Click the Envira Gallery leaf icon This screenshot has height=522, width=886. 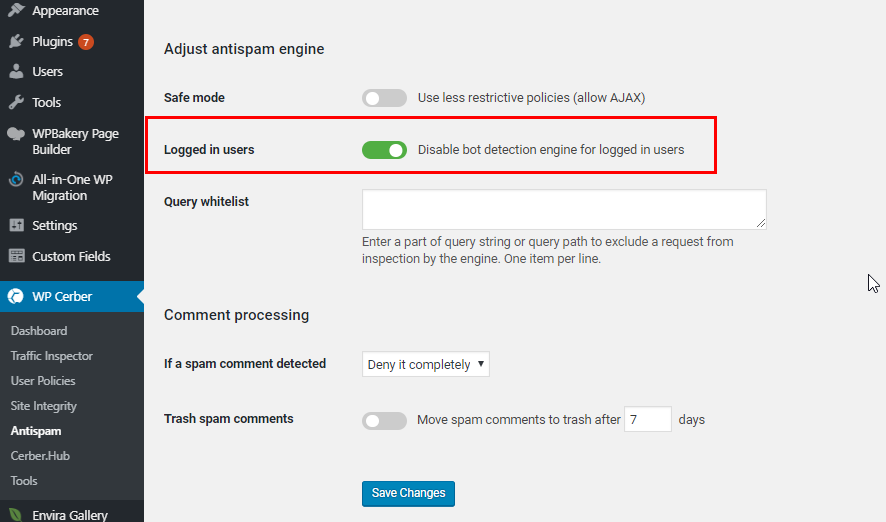click(x=16, y=516)
